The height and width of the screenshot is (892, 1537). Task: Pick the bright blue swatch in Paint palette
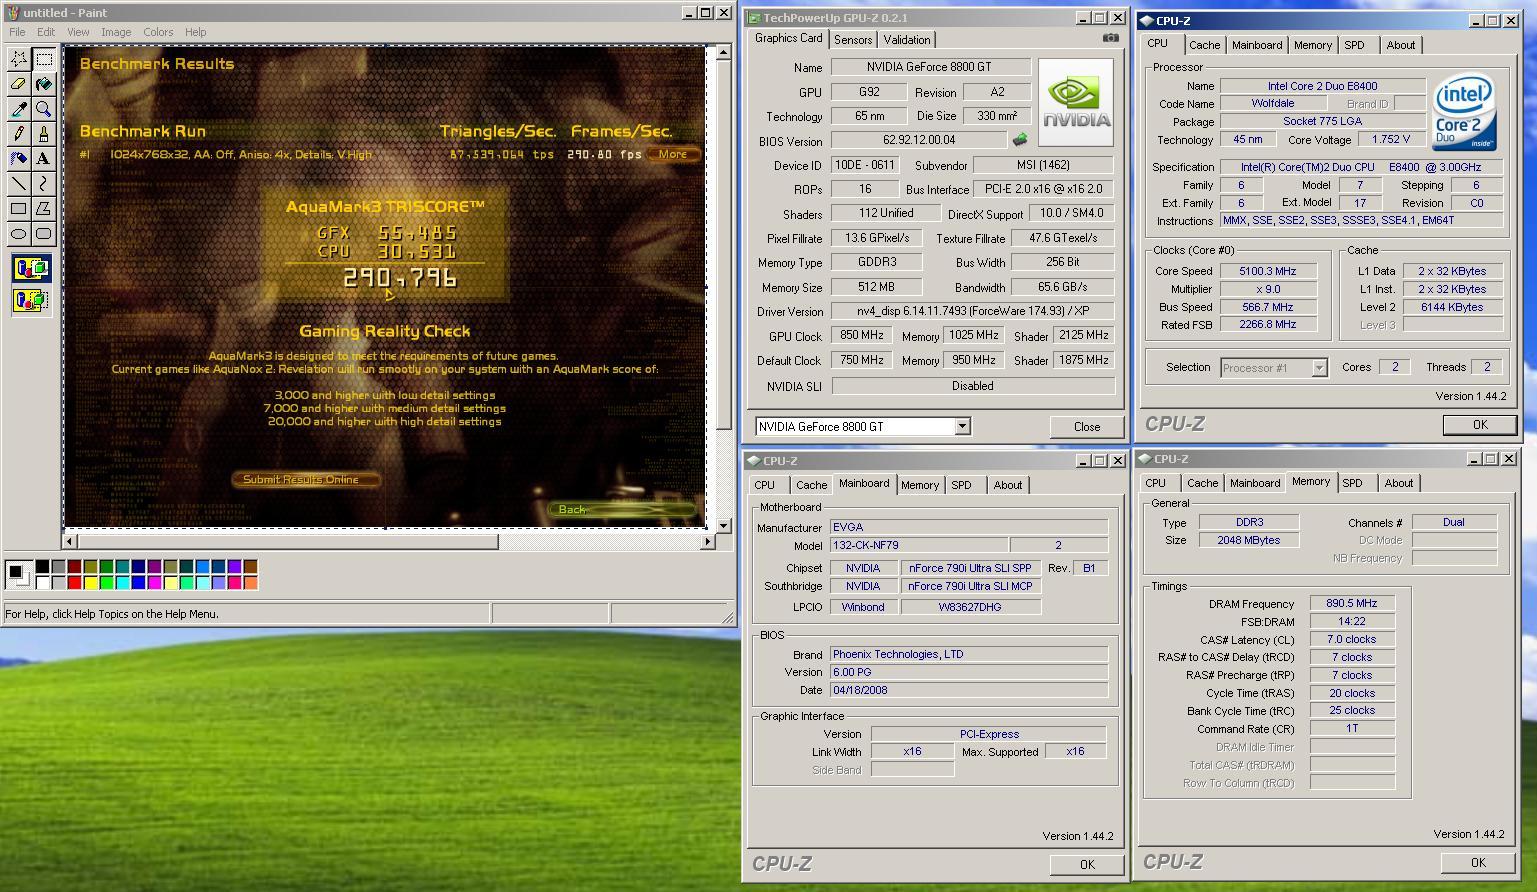pyautogui.click(x=139, y=583)
